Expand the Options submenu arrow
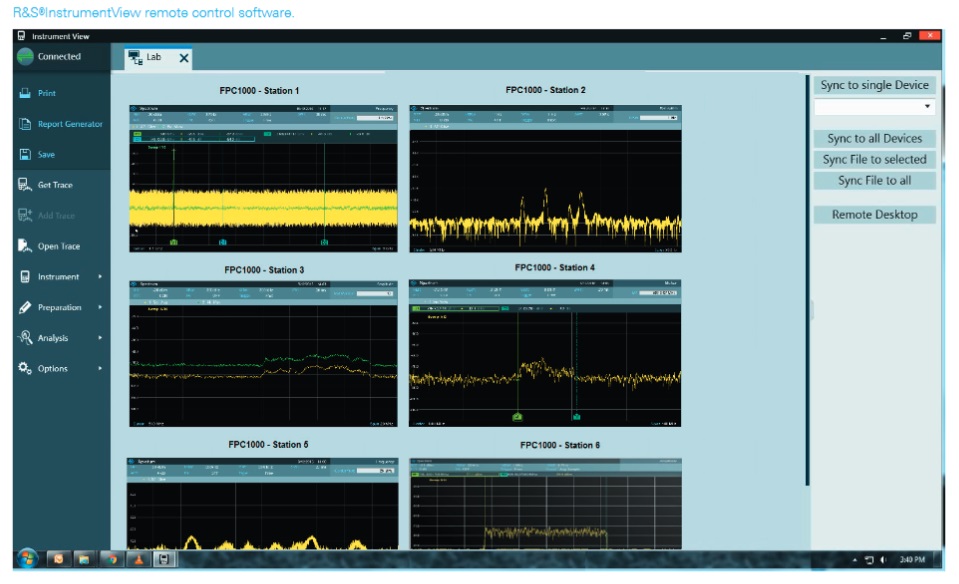 (x=100, y=368)
